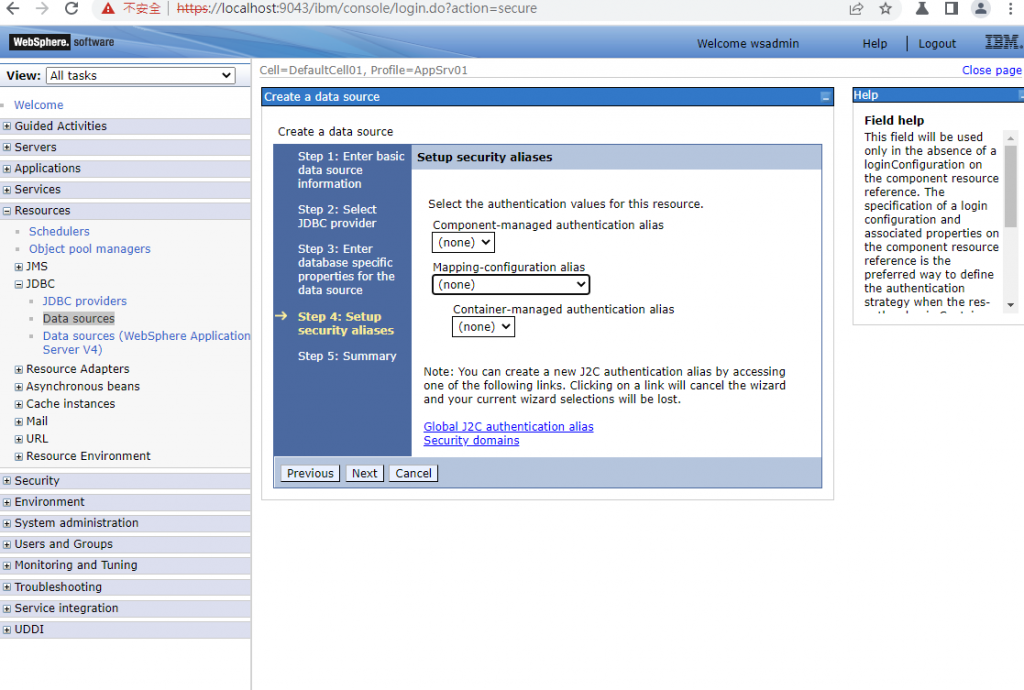Open the browser three-dot menu
The height and width of the screenshot is (690, 1024).
pos(1010,8)
